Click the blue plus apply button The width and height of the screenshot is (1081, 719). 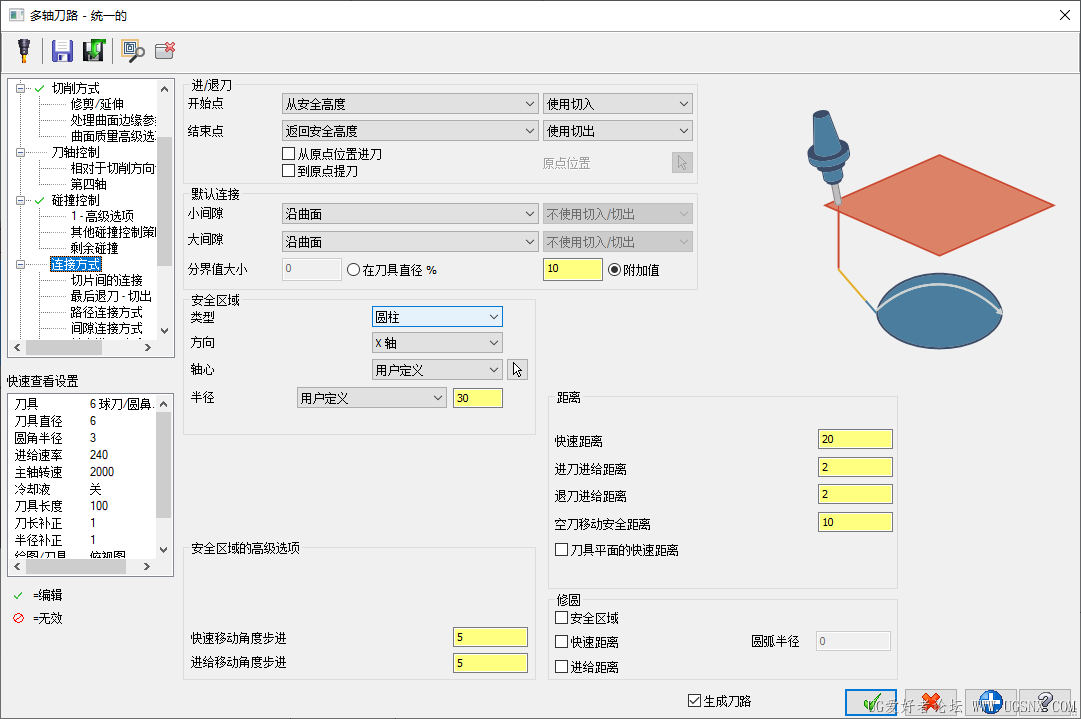pos(991,702)
